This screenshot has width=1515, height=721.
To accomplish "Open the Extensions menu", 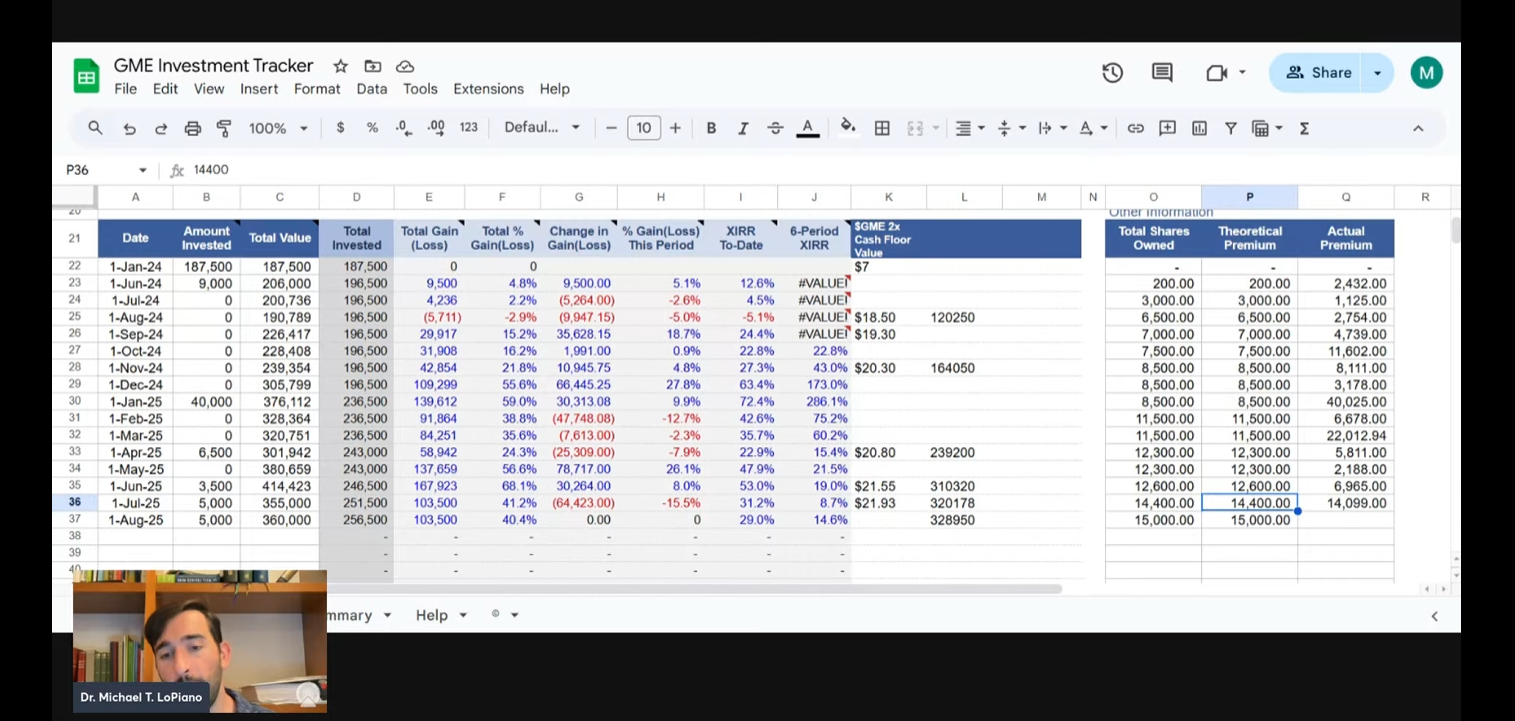I will click(x=488, y=89).
